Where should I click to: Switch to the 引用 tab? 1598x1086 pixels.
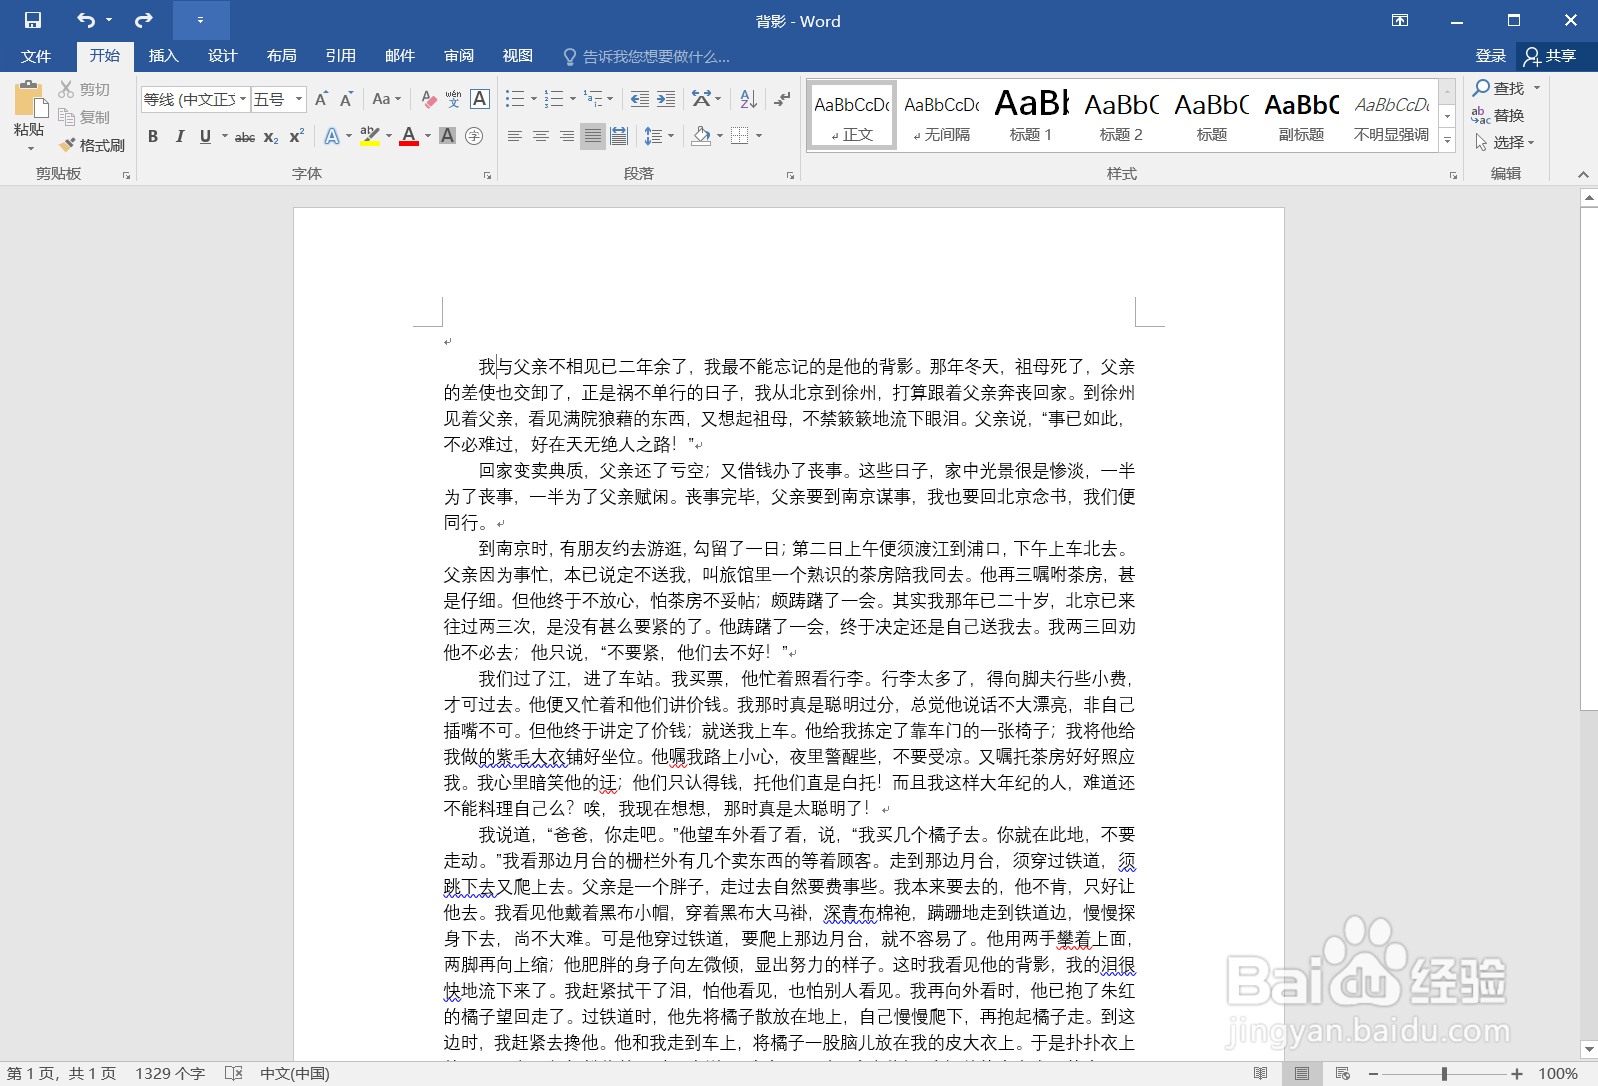pos(340,56)
